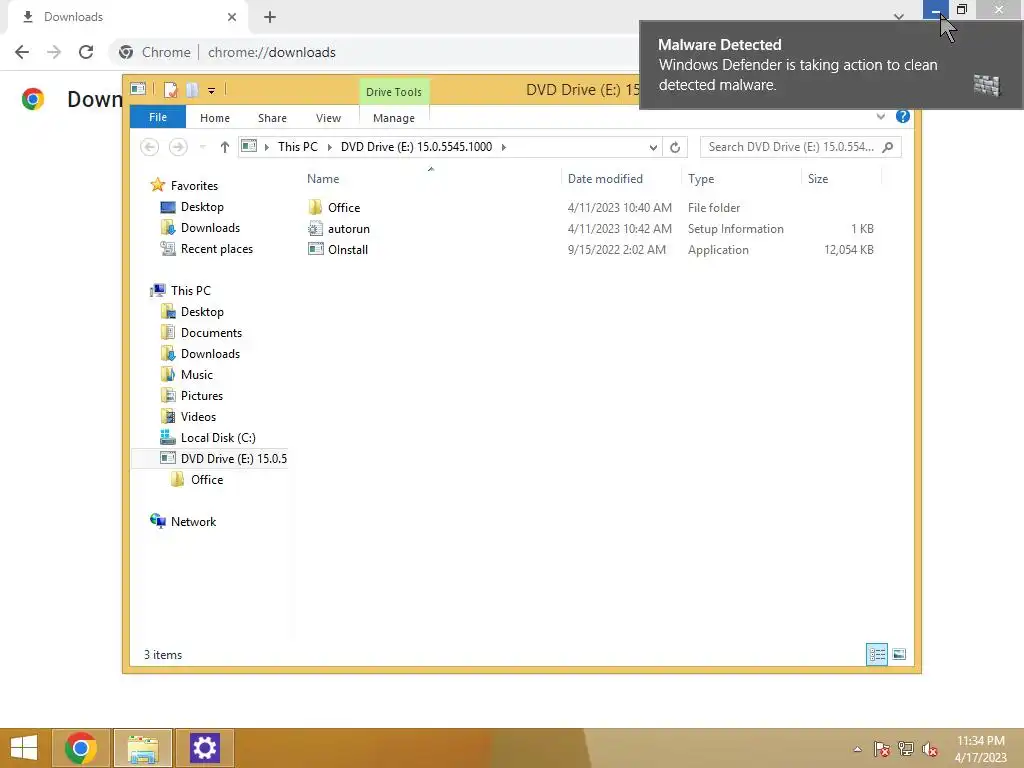Select This PC in address breadcrumb
Image resolution: width=1024 pixels, height=768 pixels.
click(x=297, y=147)
